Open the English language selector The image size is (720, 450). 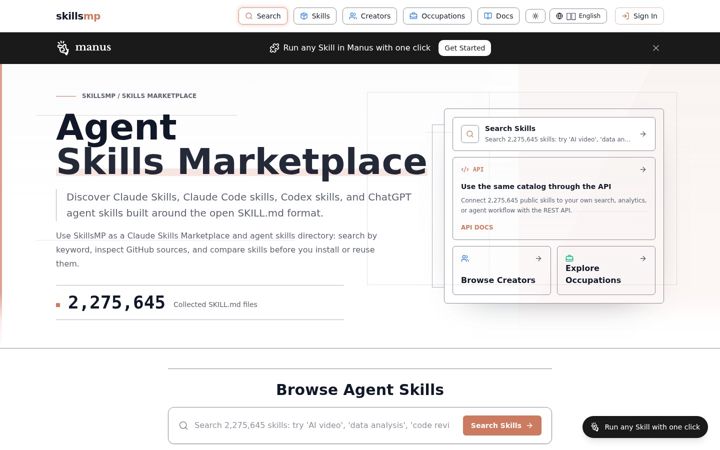click(x=578, y=16)
